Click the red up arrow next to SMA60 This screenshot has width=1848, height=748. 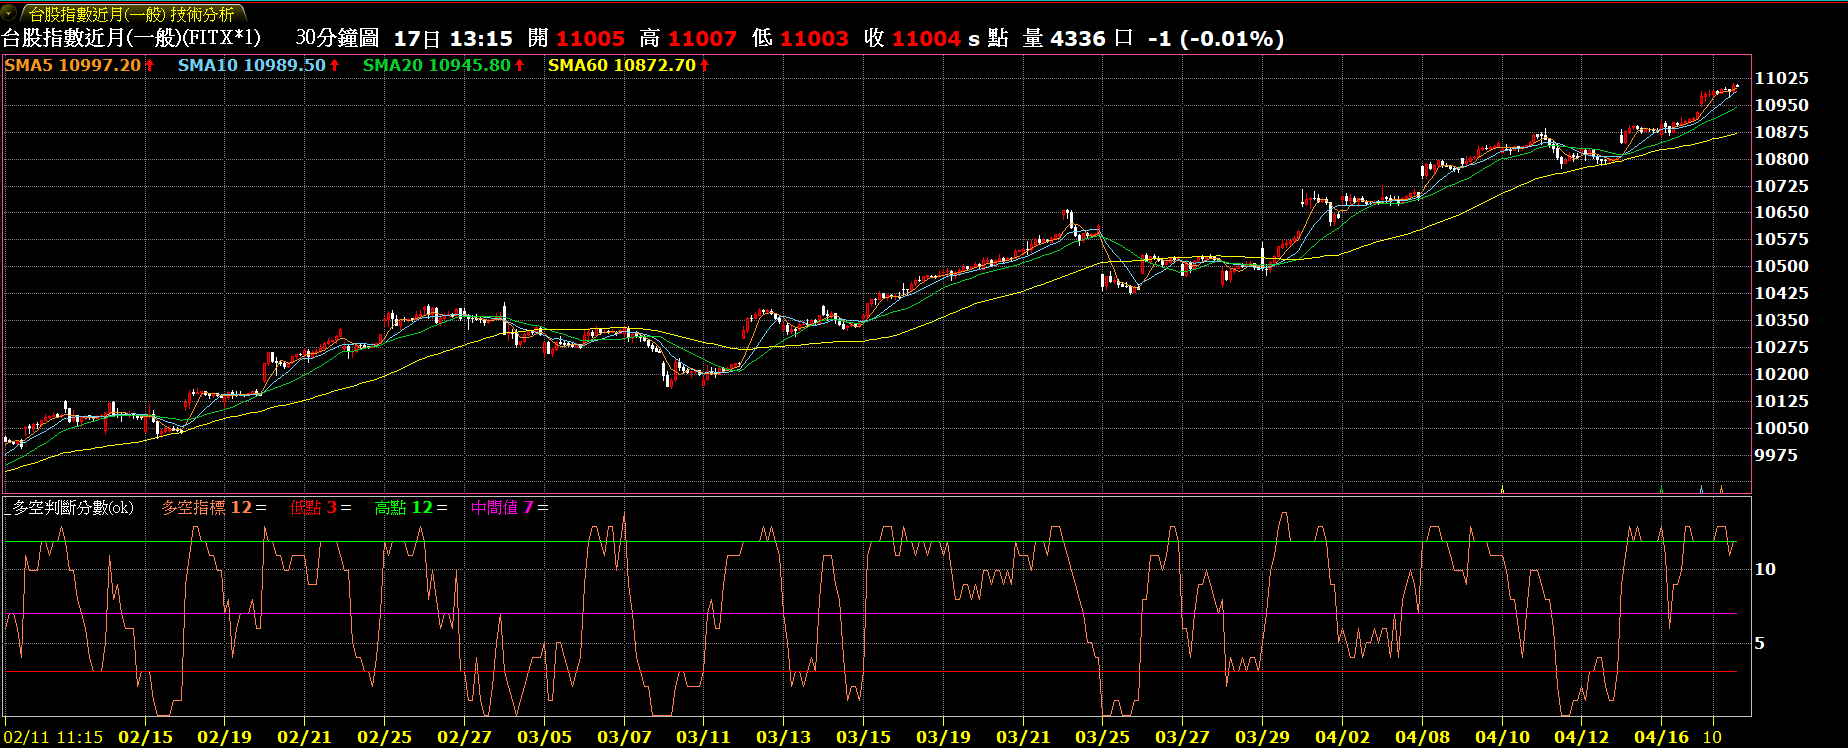705,65
